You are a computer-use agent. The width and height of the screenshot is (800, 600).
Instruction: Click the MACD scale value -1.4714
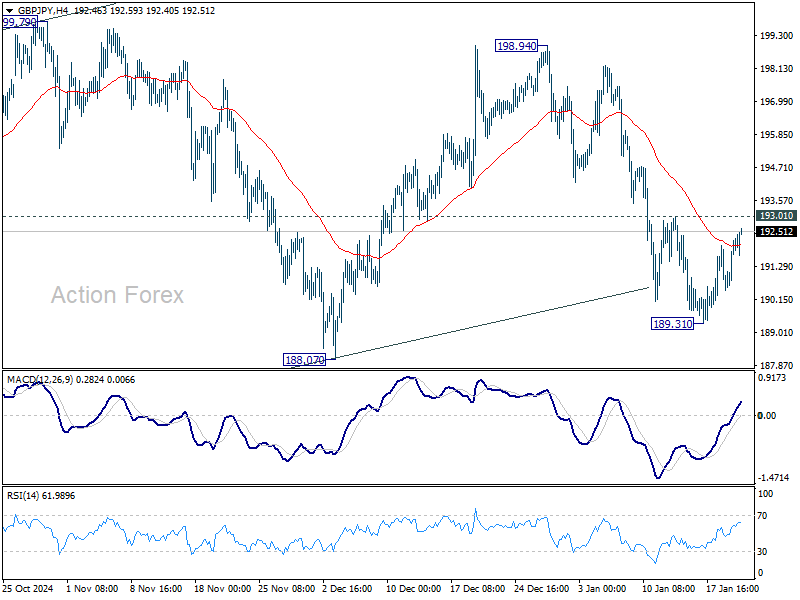coord(773,478)
